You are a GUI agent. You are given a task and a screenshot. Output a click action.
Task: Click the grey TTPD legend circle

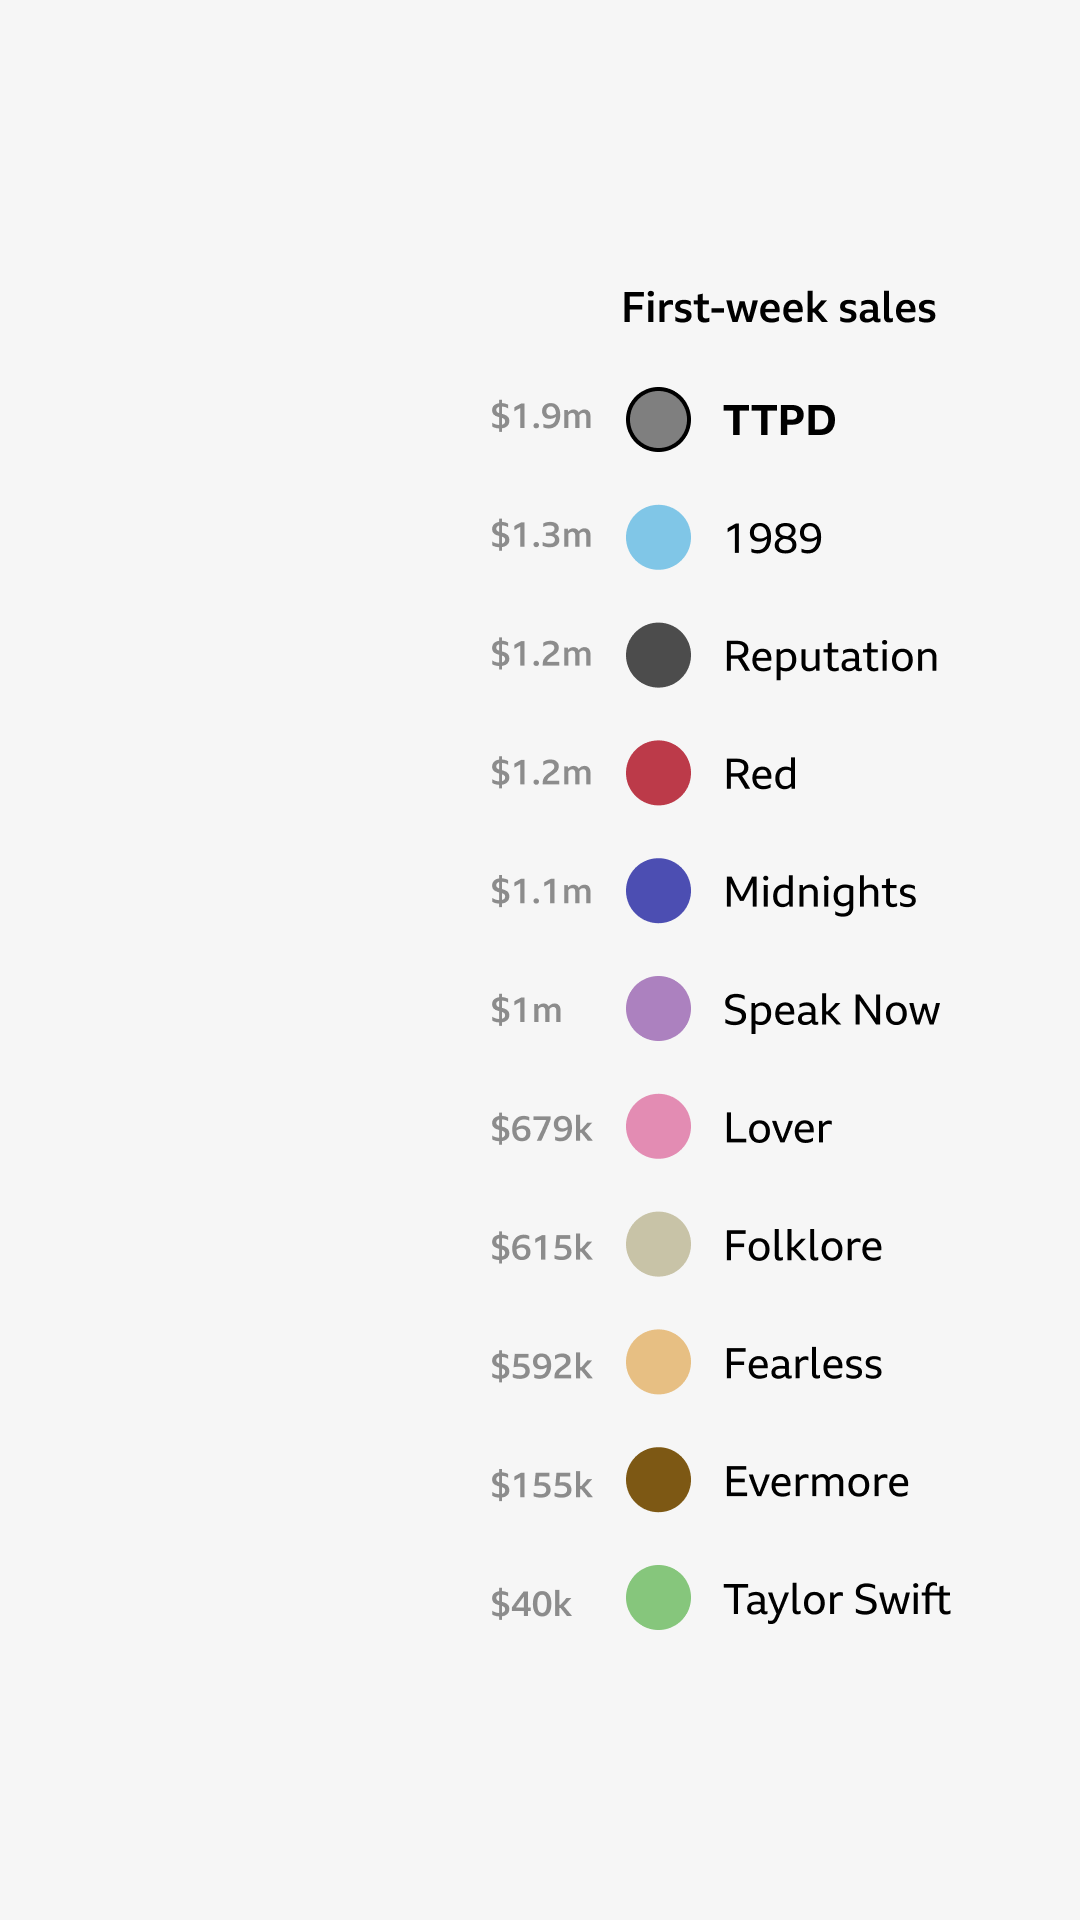click(x=658, y=419)
